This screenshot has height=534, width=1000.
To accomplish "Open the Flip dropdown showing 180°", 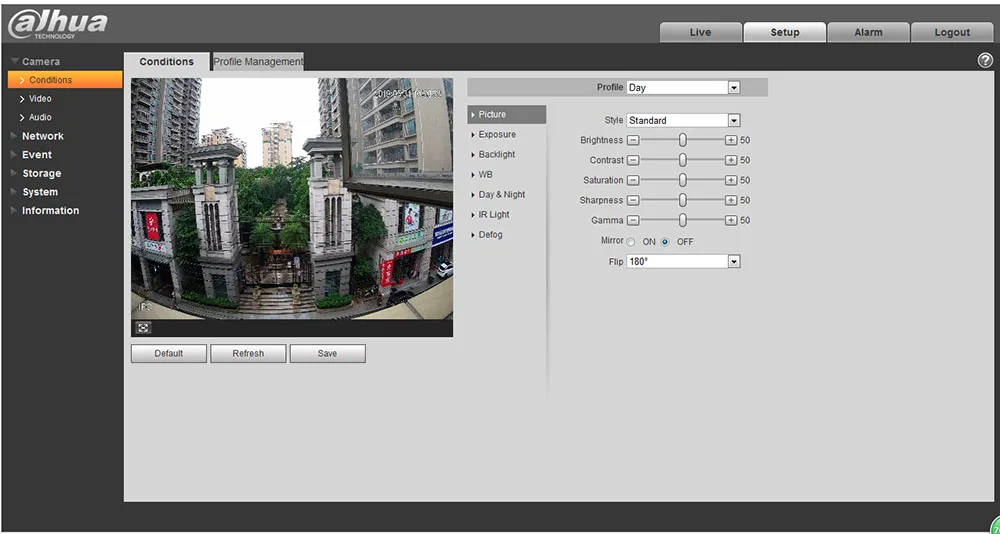I will (683, 262).
